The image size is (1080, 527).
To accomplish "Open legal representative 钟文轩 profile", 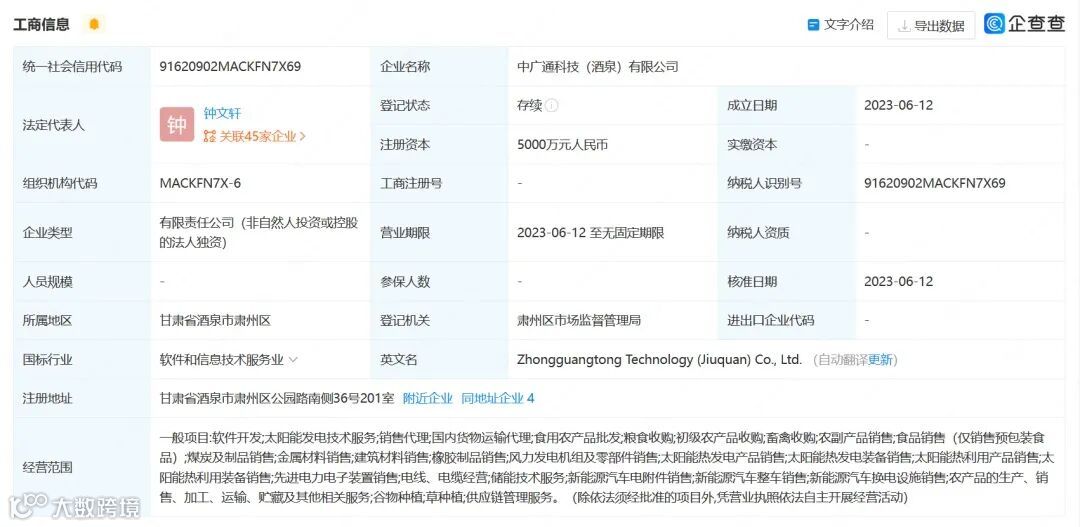I will (222, 114).
